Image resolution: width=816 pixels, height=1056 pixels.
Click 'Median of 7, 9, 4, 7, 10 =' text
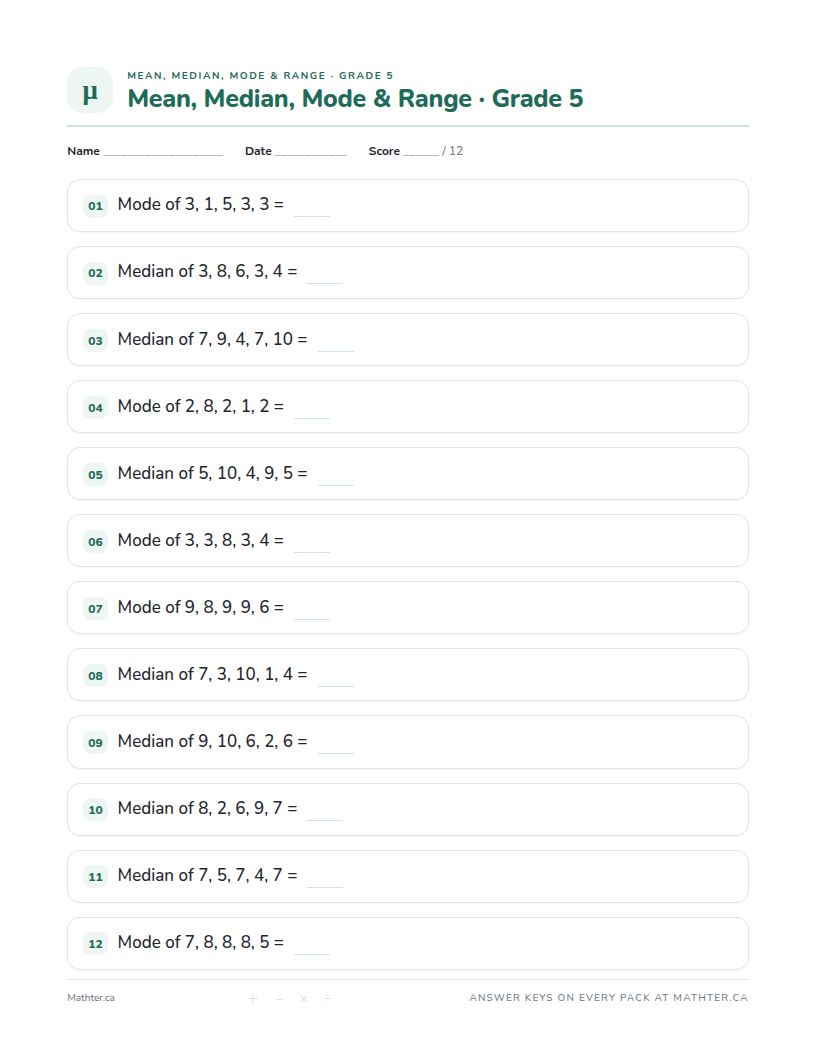coord(212,339)
